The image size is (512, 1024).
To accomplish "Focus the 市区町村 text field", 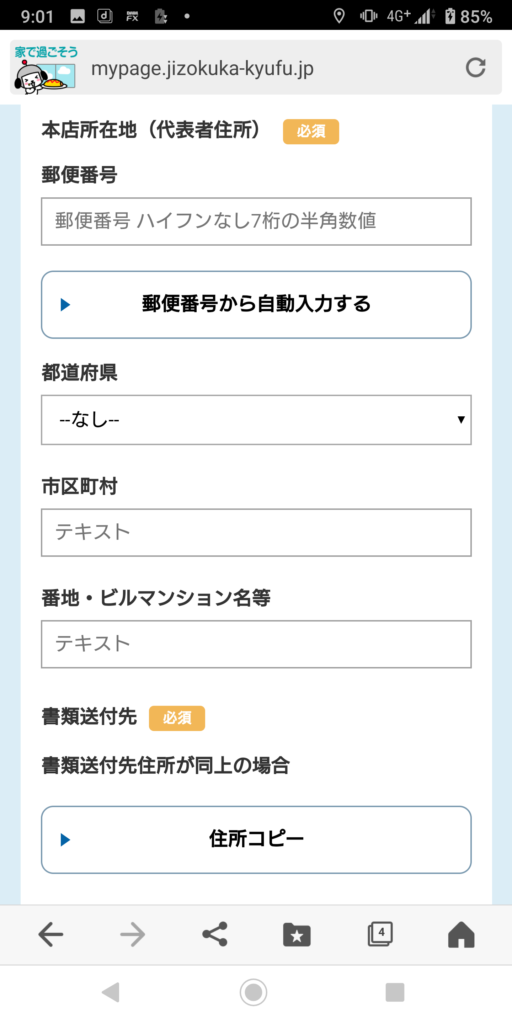I will [x=256, y=532].
